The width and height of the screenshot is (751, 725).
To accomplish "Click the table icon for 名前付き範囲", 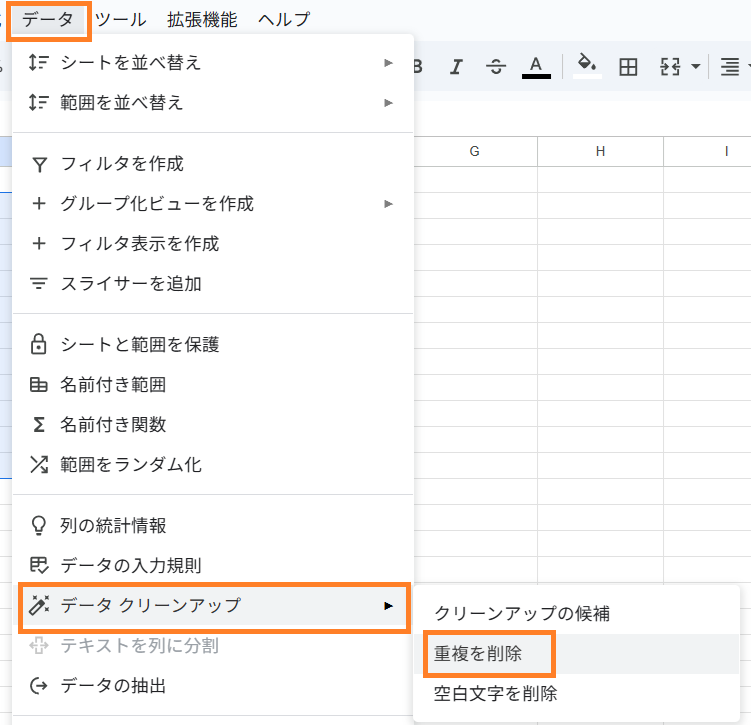I will [39, 385].
